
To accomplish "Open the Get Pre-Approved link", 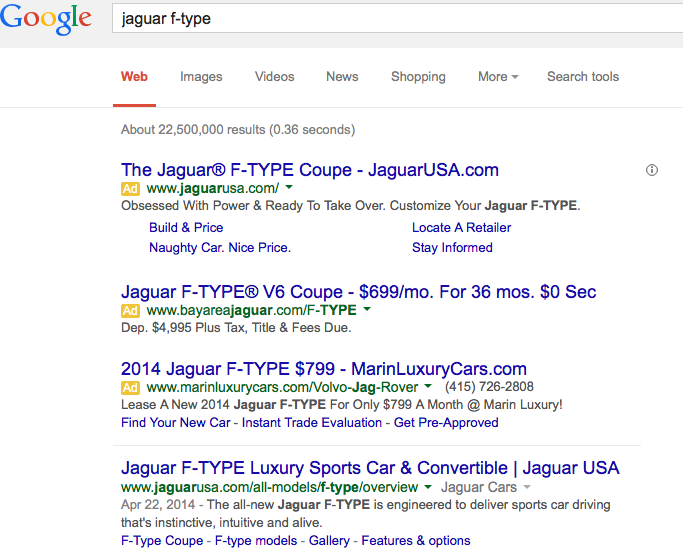I will [x=446, y=423].
